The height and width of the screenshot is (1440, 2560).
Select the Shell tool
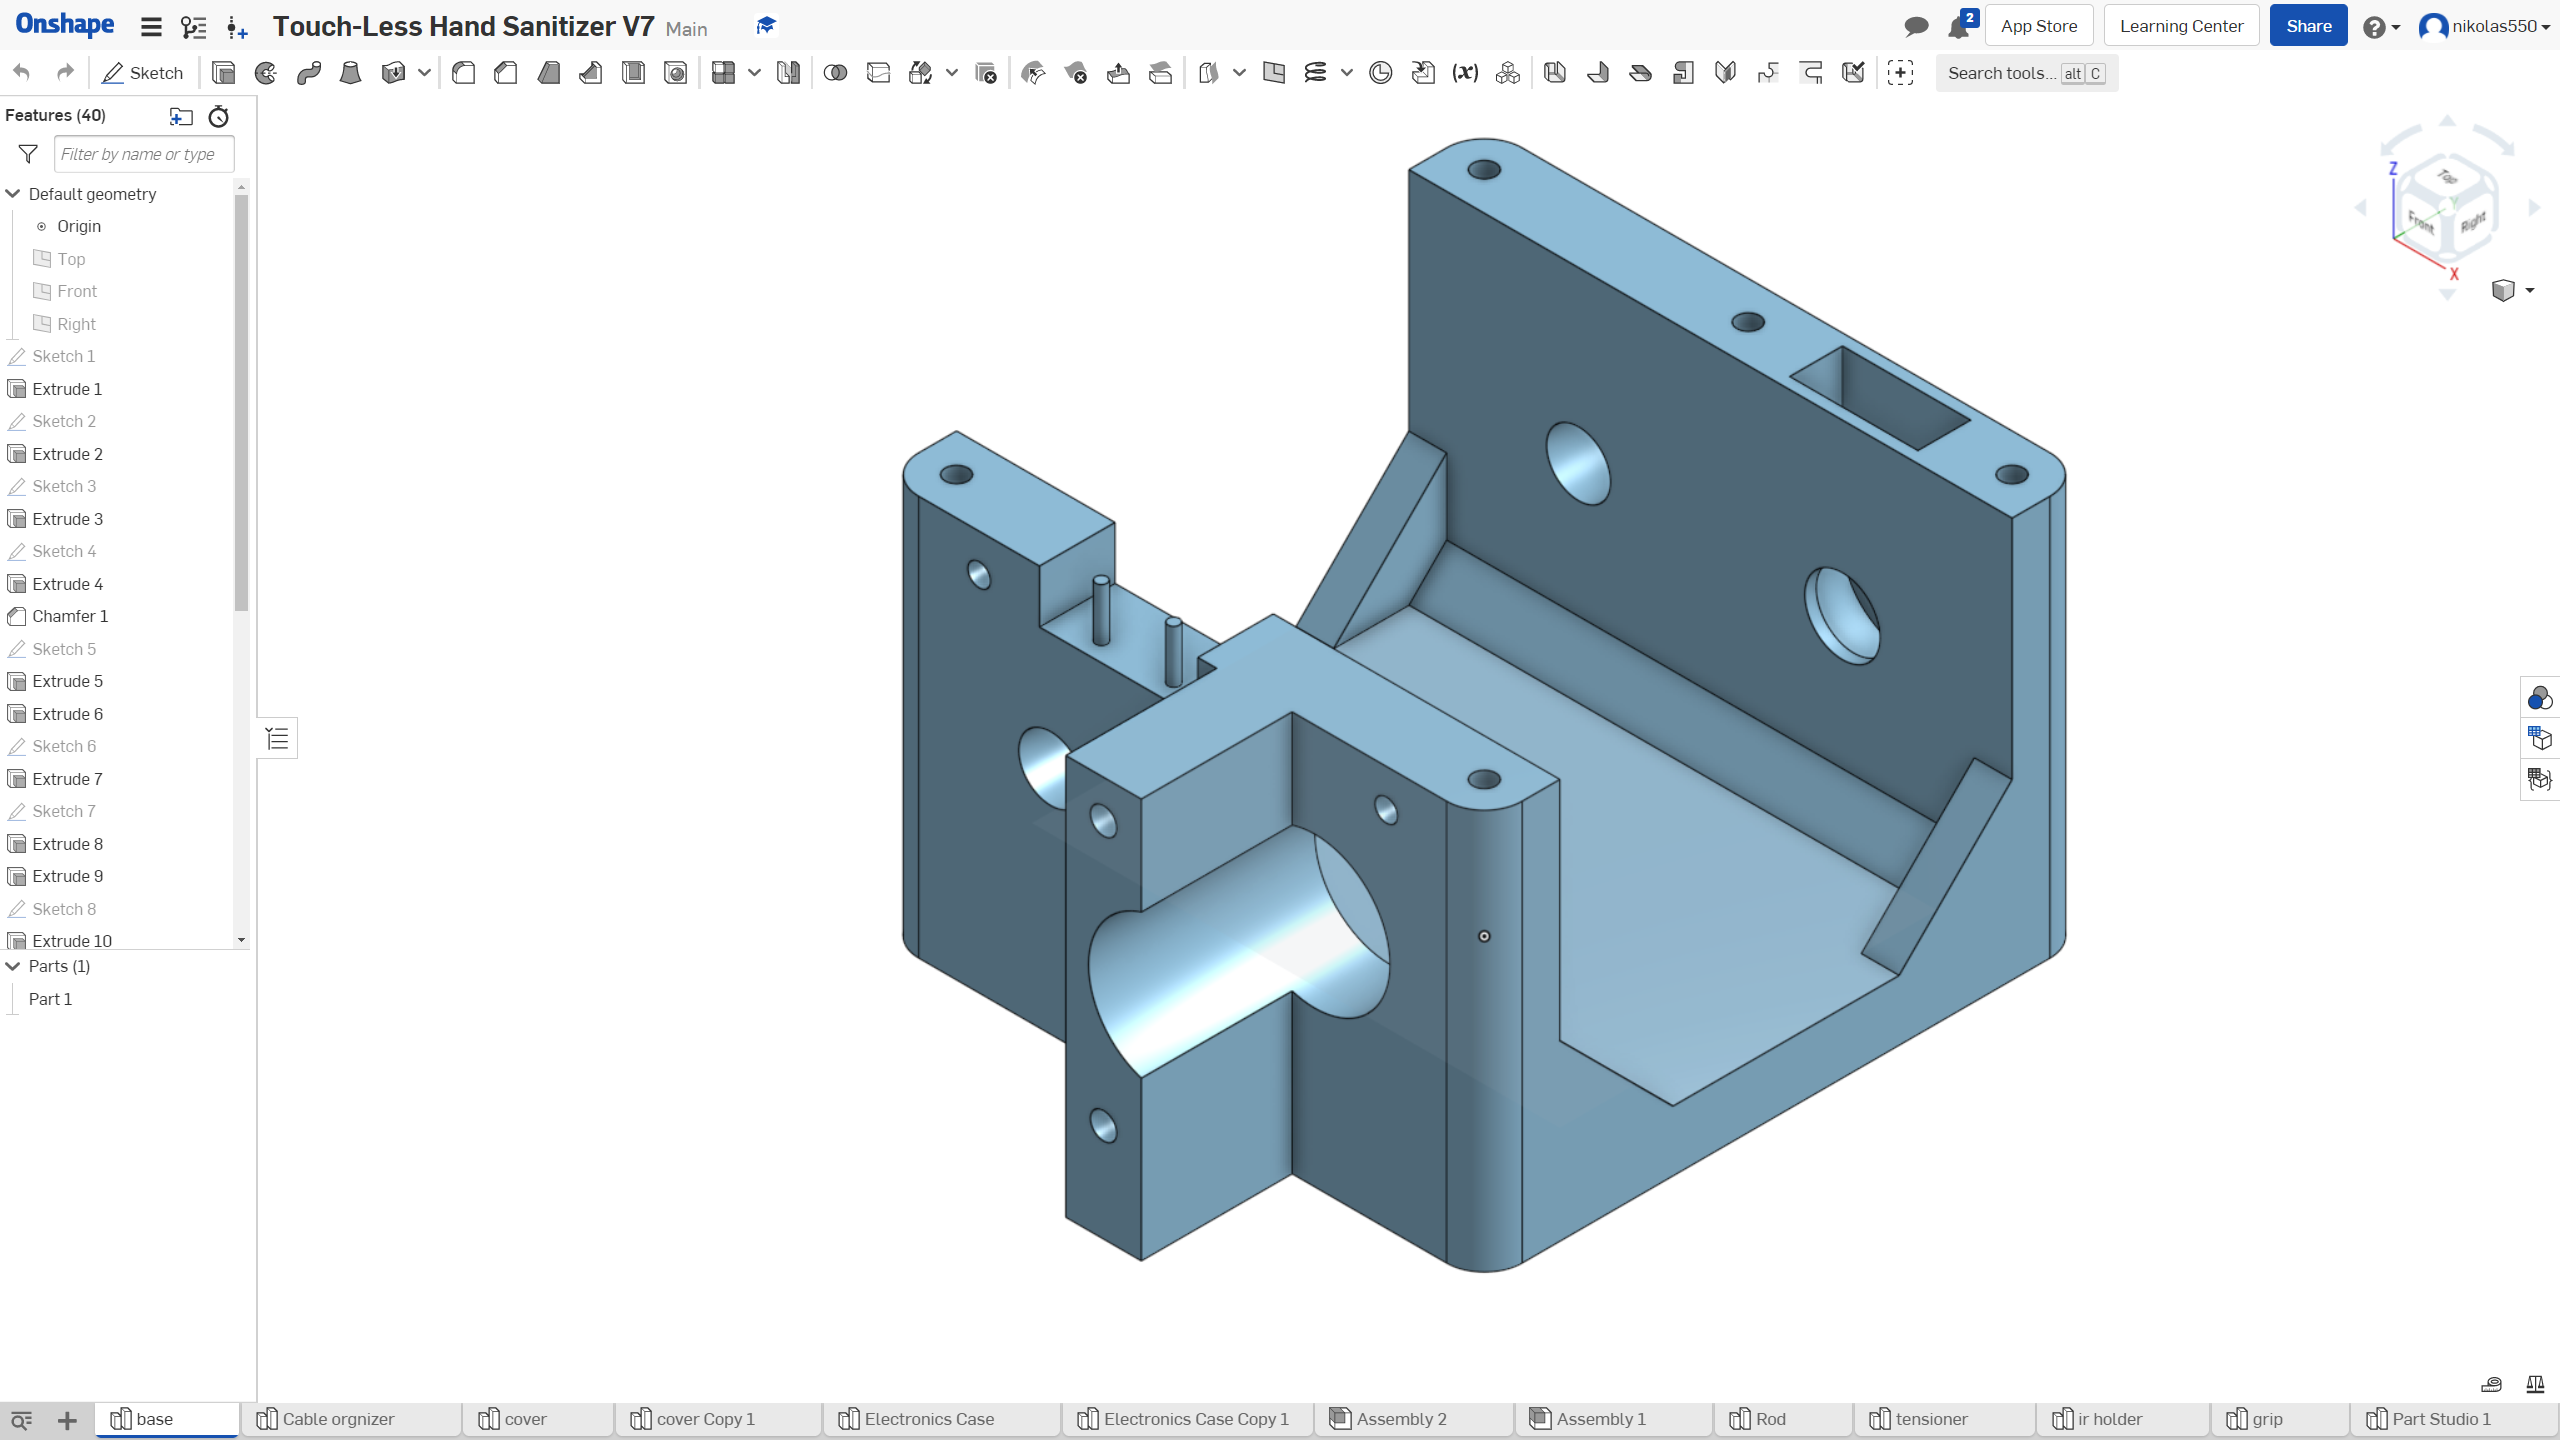point(632,72)
